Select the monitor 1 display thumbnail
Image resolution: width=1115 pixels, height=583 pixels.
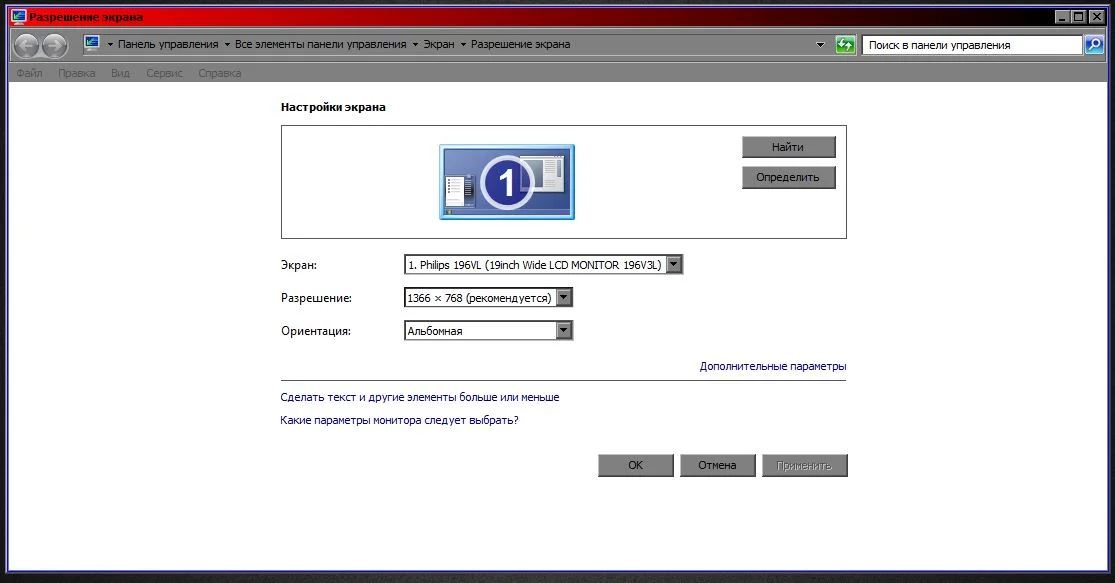(506, 181)
